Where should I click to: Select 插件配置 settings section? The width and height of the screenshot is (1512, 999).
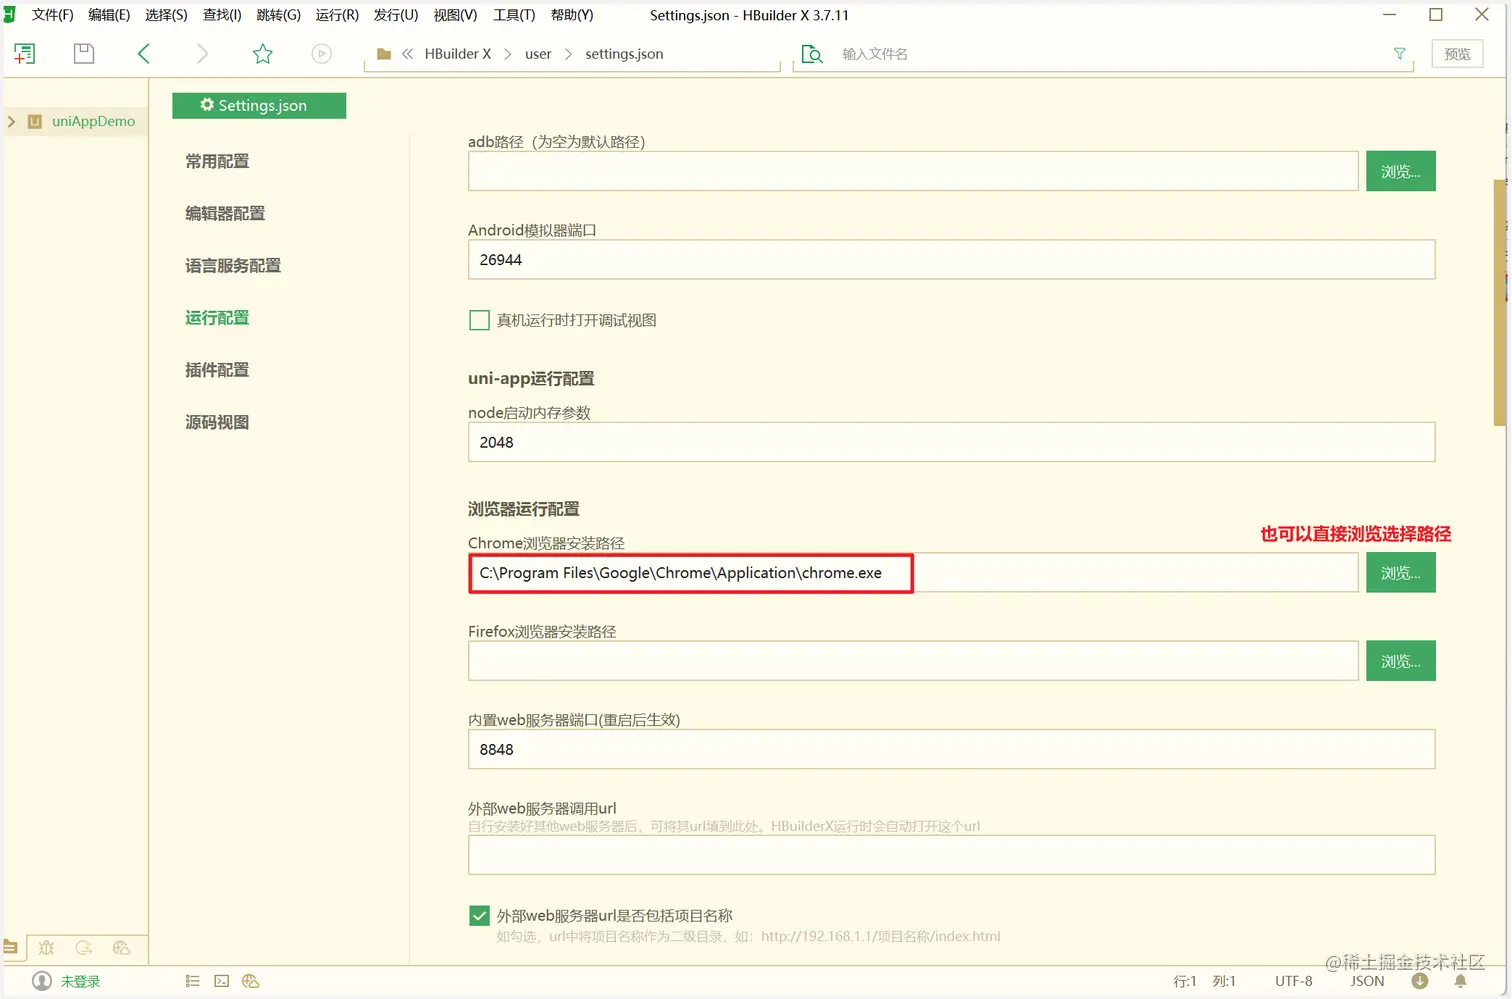tap(217, 369)
